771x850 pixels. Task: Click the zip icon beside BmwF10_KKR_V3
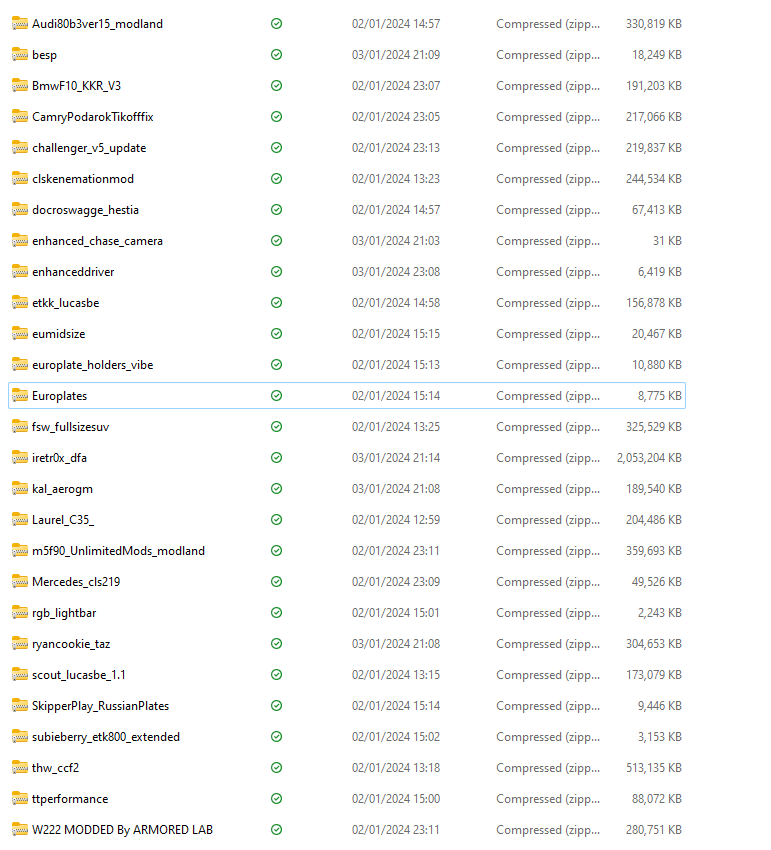(20, 85)
